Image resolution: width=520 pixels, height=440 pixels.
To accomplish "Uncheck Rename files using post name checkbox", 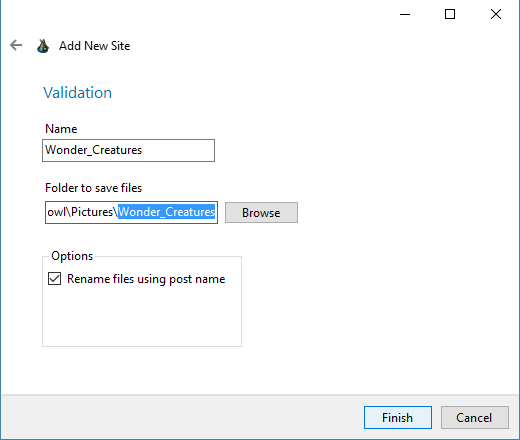I will click(54, 279).
